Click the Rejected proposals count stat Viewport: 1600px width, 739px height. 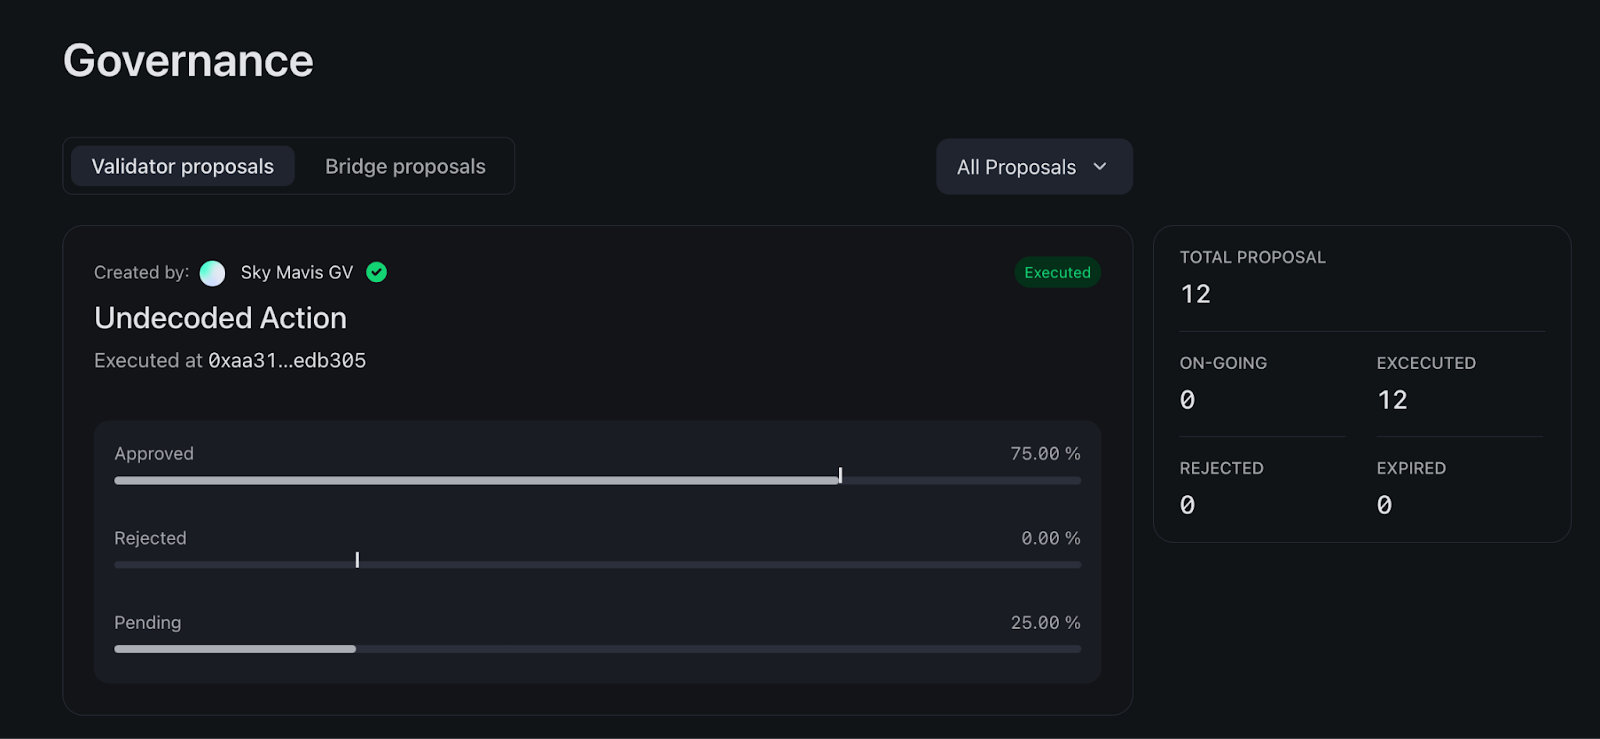point(1187,505)
